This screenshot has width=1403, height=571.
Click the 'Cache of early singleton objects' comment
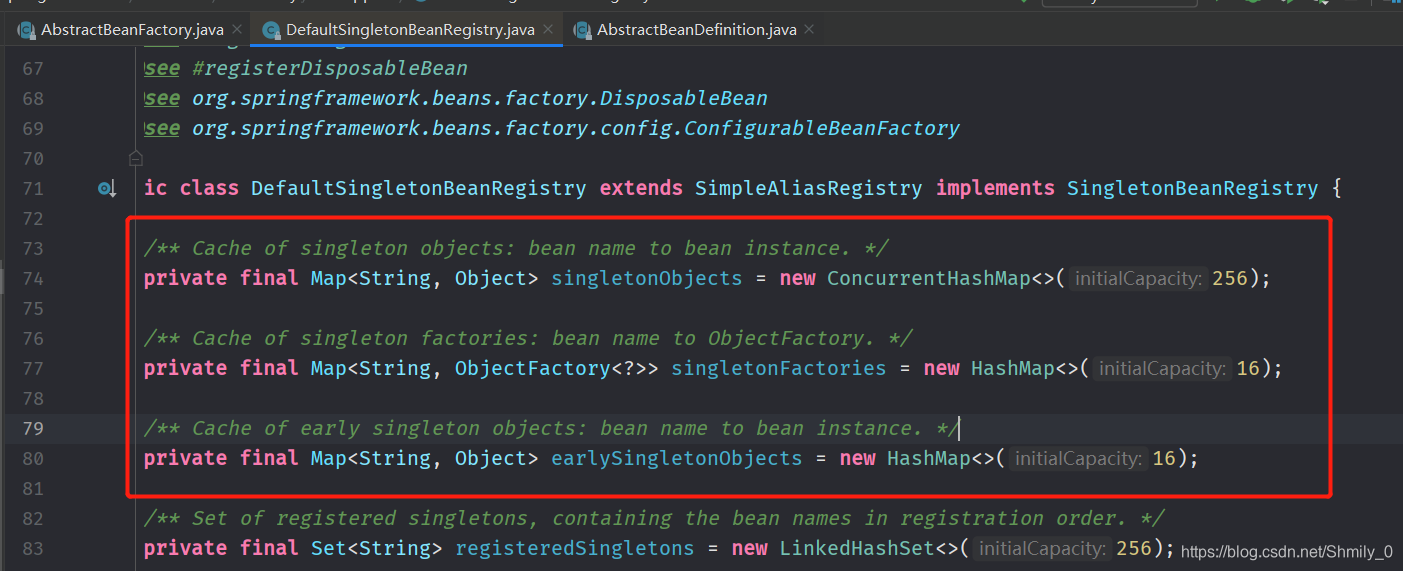coord(552,428)
